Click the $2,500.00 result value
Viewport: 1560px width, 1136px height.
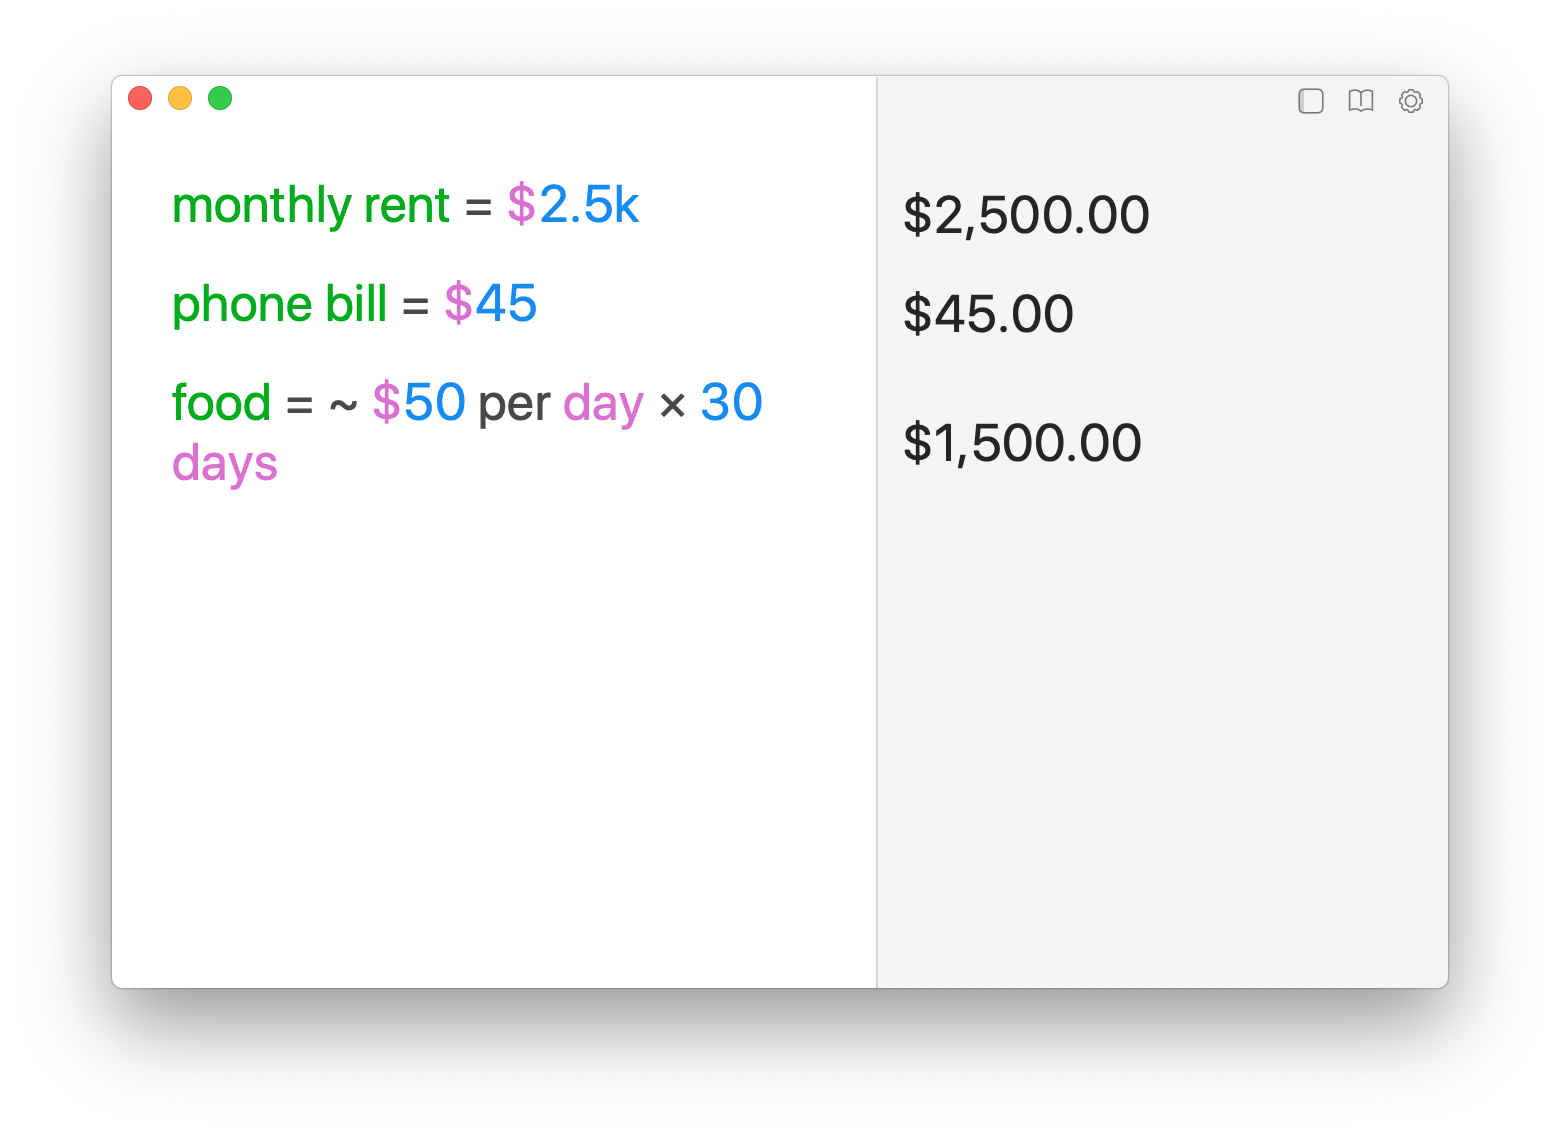point(1026,215)
